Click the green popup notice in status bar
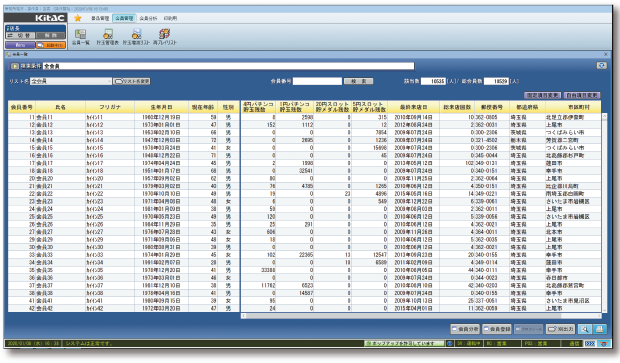The height and width of the screenshot is (363, 620). pyautogui.click(x=404, y=344)
